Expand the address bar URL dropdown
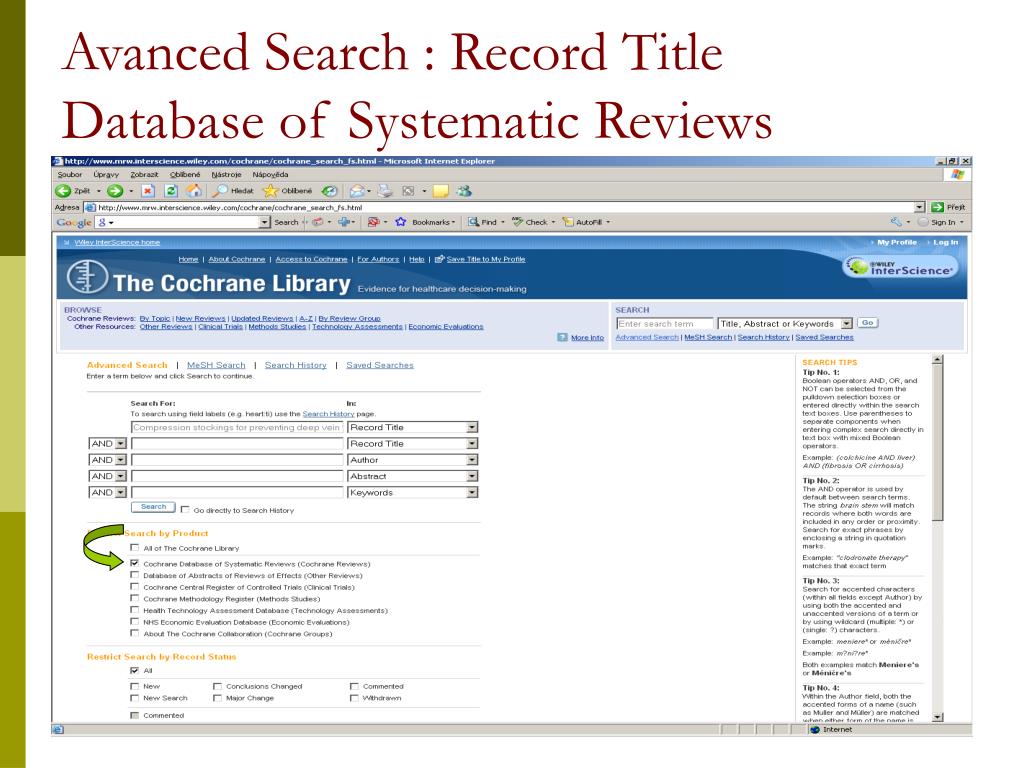1024x768 pixels. (920, 207)
